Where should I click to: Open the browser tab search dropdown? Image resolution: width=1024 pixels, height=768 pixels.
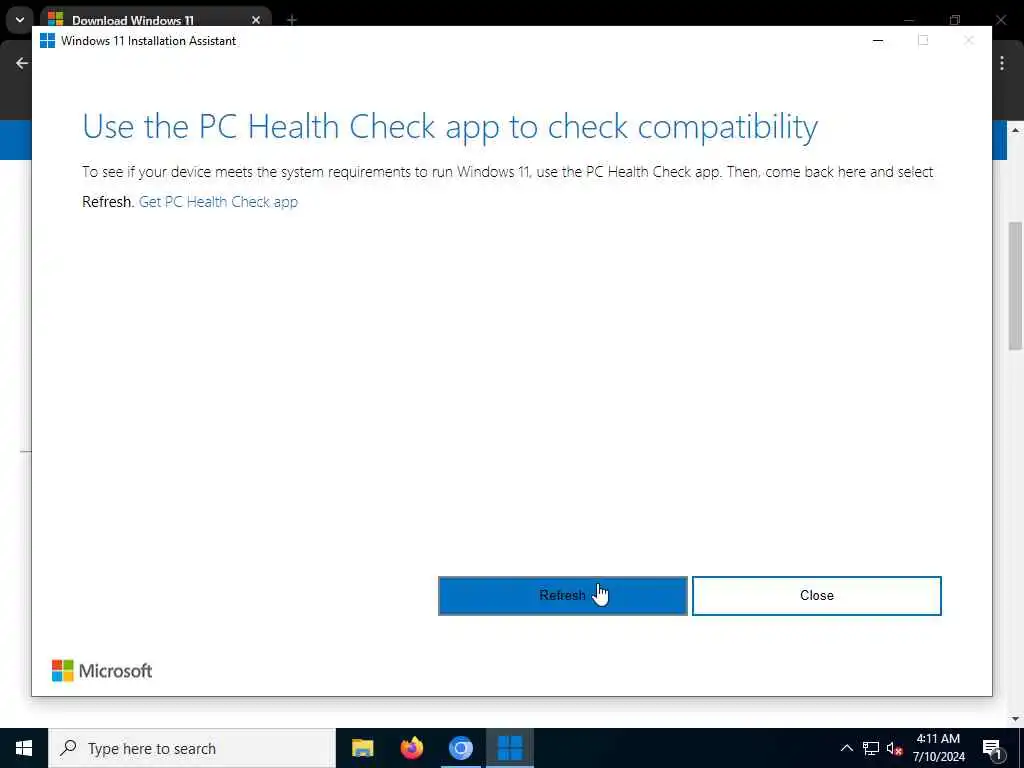[x=20, y=20]
